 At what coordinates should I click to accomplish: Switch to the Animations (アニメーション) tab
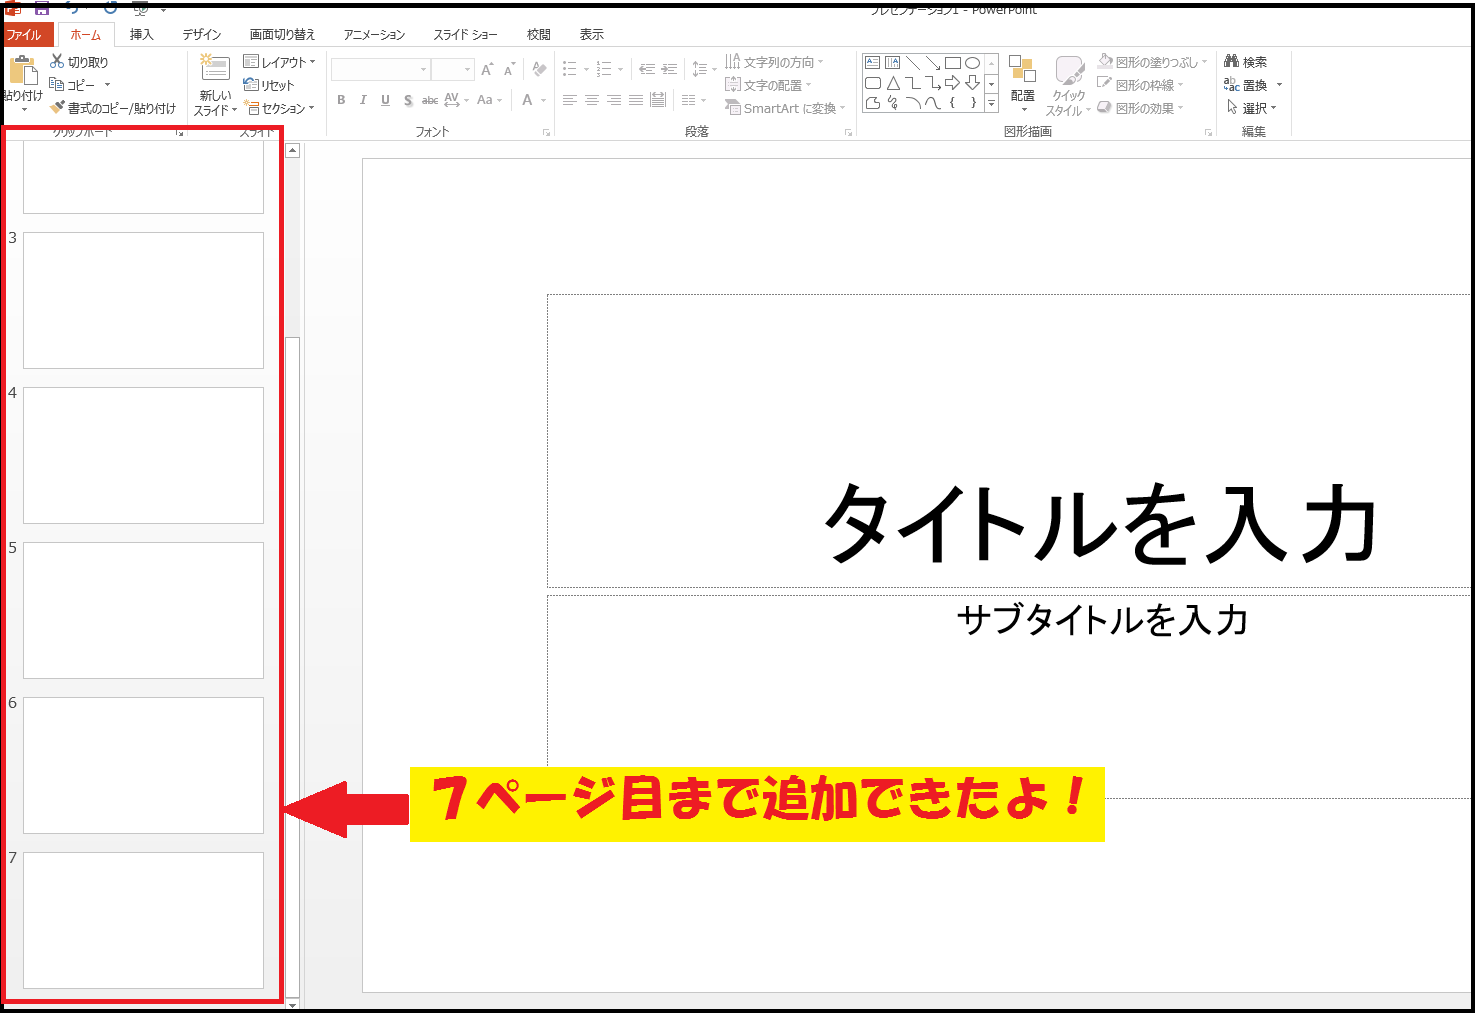tap(374, 35)
